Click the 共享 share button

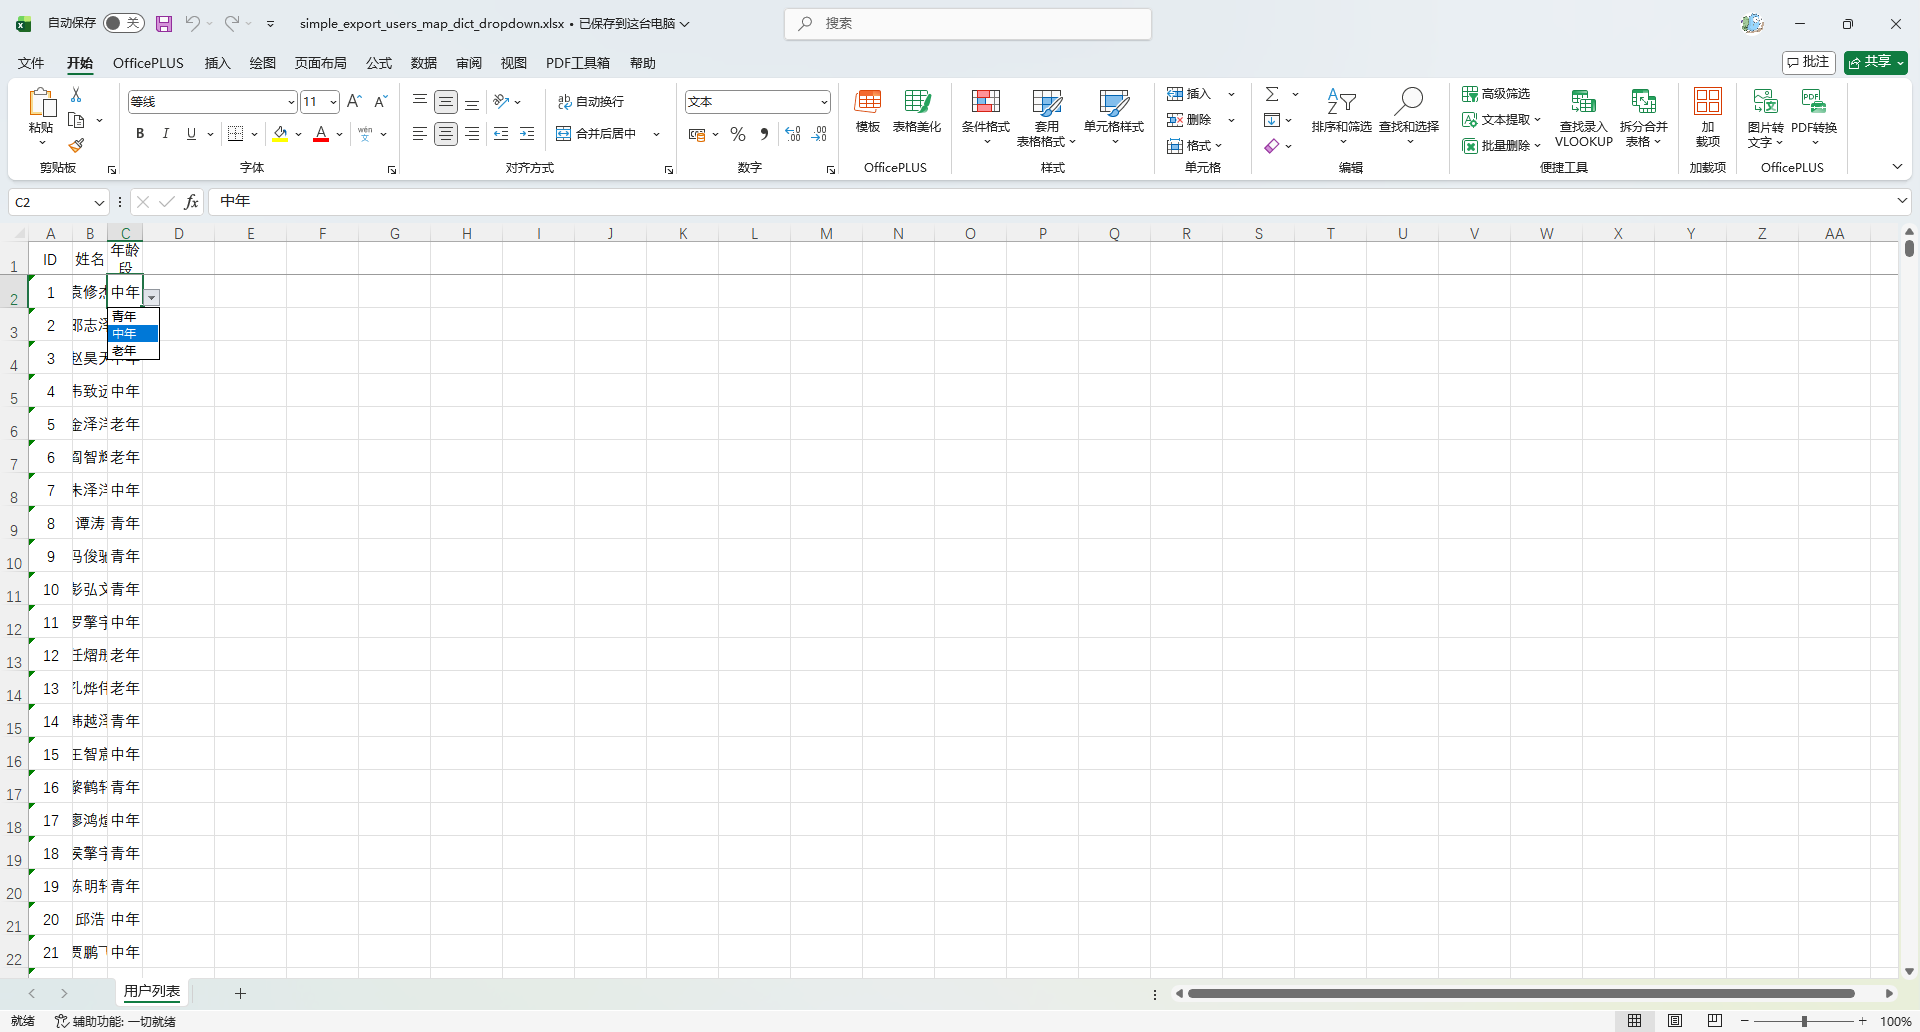(x=1875, y=62)
